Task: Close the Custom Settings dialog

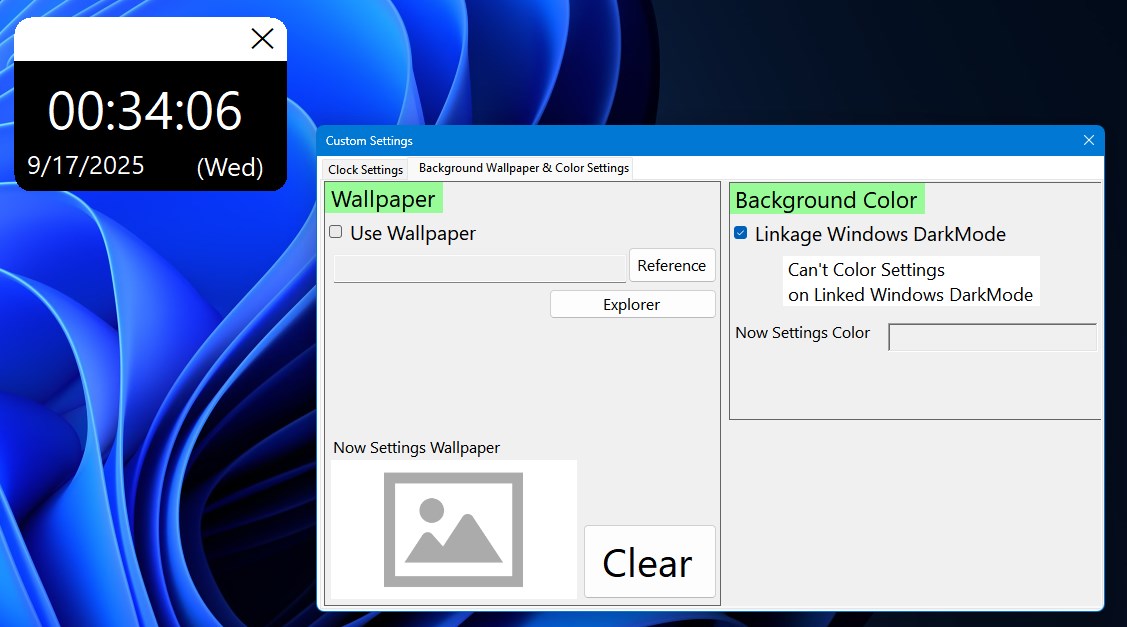Action: click(1088, 140)
